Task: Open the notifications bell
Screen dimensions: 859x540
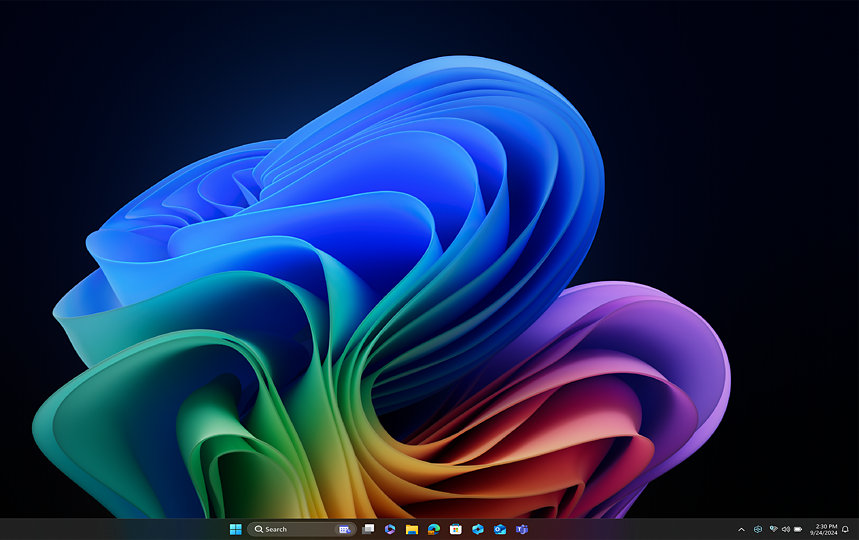Action: pyautogui.click(x=845, y=529)
